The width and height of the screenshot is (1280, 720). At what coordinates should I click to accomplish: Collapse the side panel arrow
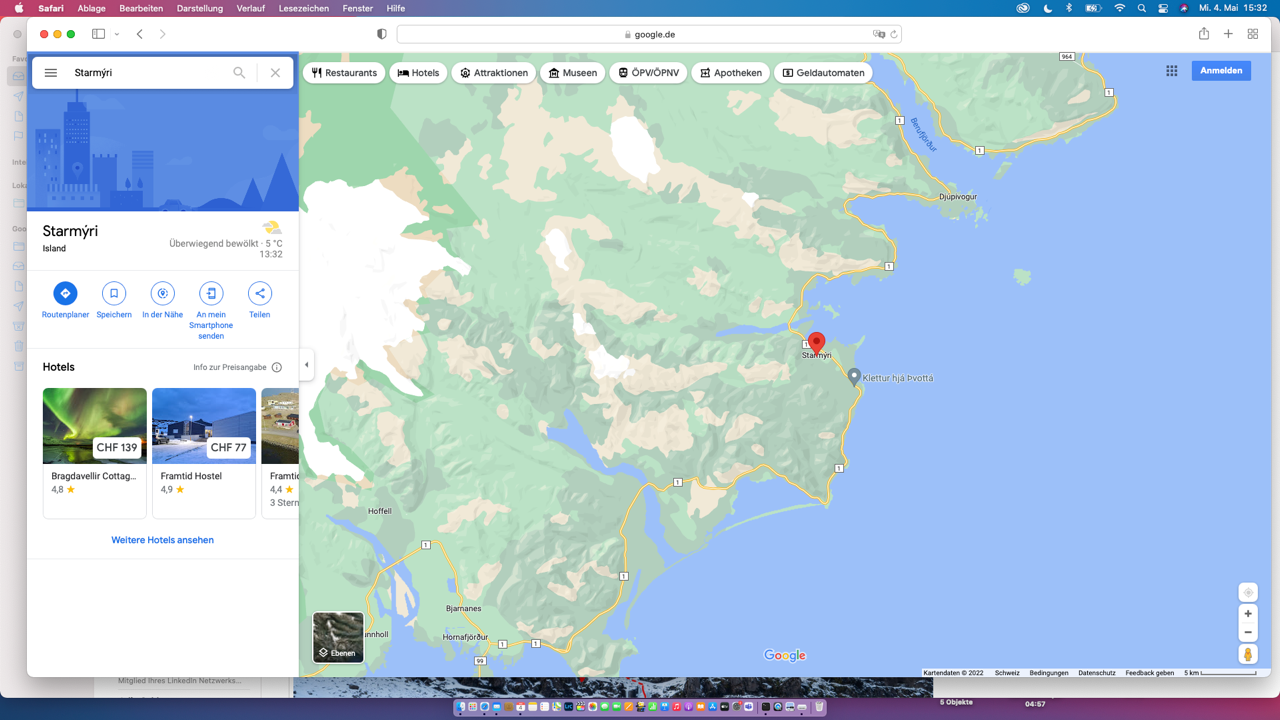coord(306,365)
